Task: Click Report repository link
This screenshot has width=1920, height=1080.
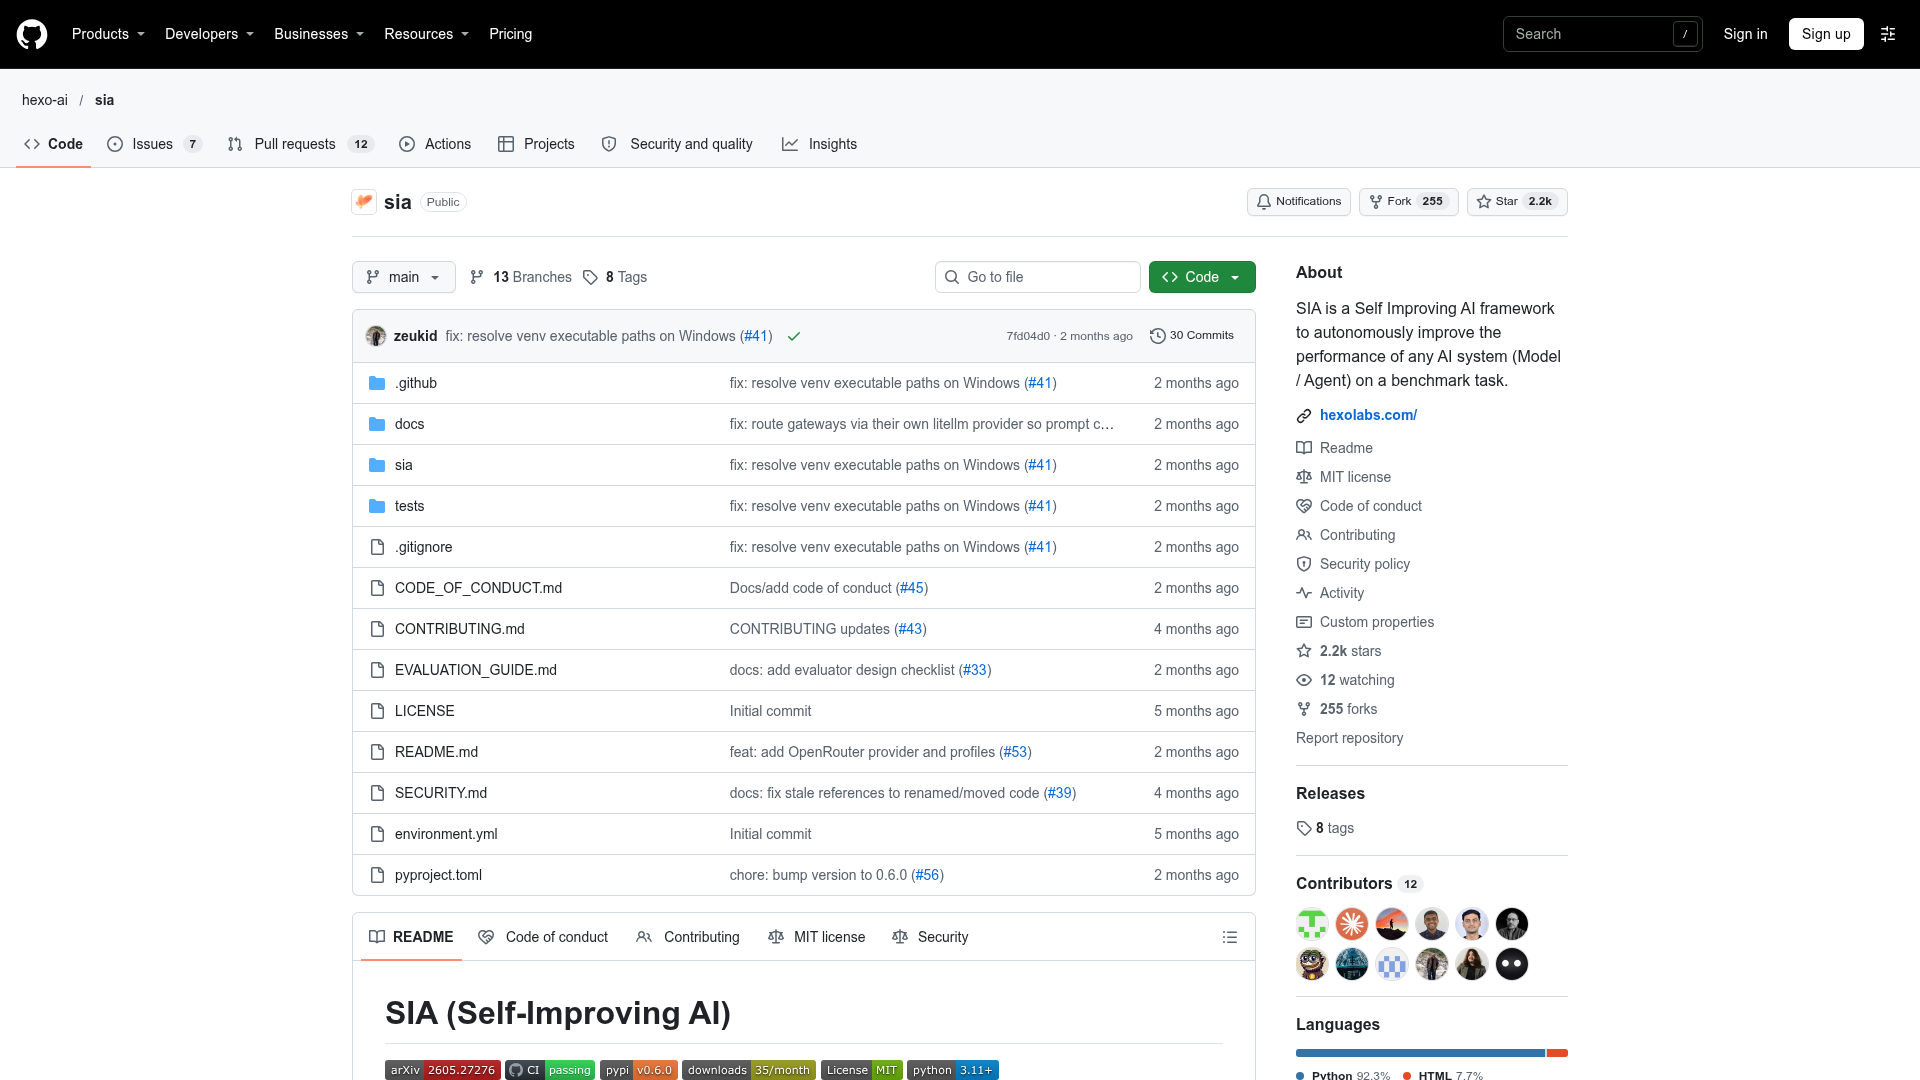Action: pyautogui.click(x=1349, y=738)
